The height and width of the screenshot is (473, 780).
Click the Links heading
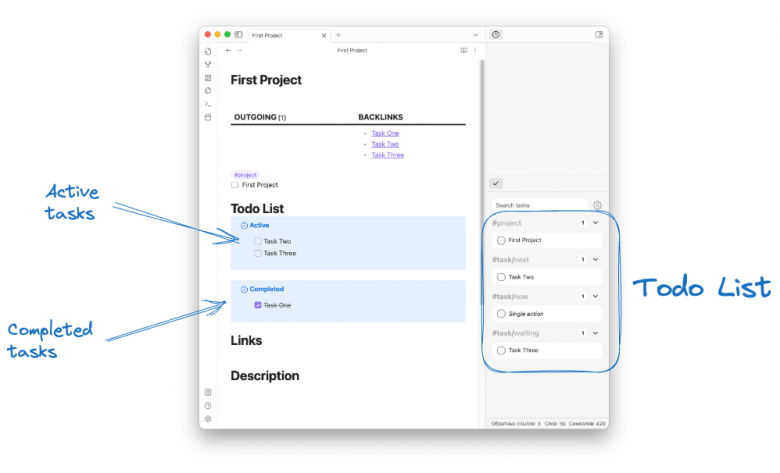pyautogui.click(x=246, y=341)
